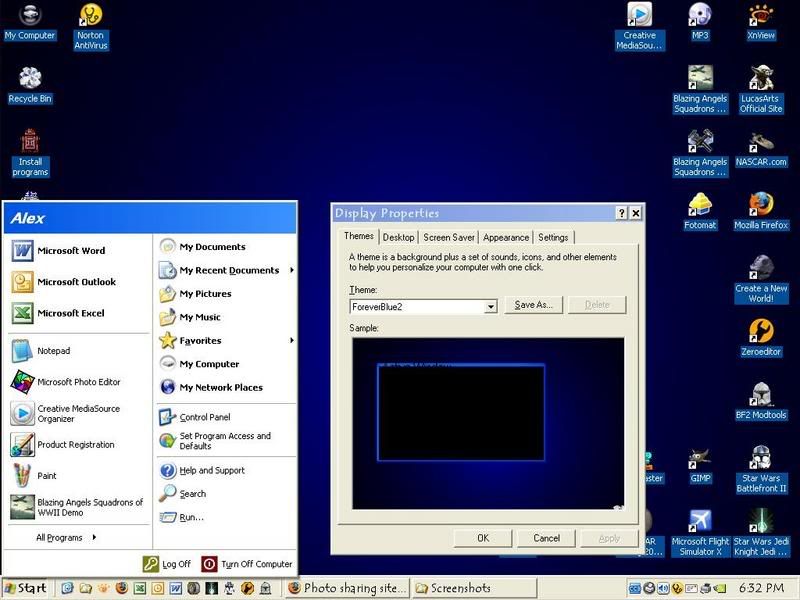Click the Log Off button
800x600 pixels.
tap(167, 564)
